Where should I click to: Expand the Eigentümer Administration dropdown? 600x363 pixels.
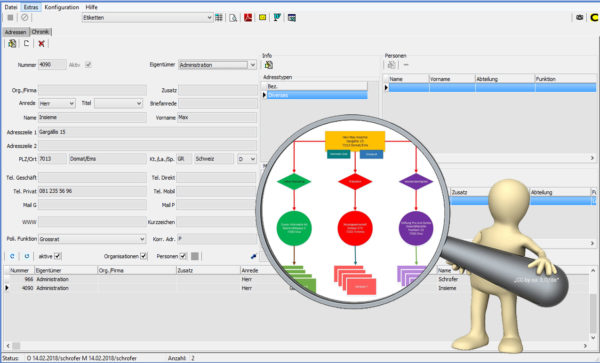[x=217, y=65]
